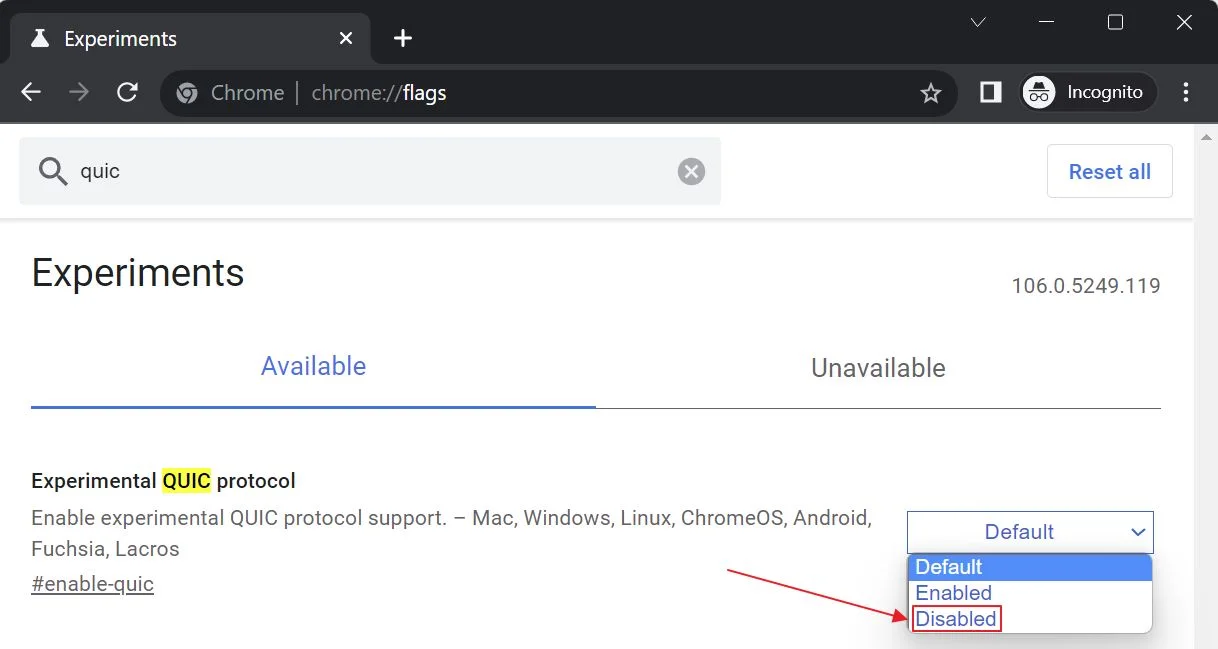Viewport: 1218px width, 649px height.
Task: Open a new tab with plus button
Action: (403, 39)
